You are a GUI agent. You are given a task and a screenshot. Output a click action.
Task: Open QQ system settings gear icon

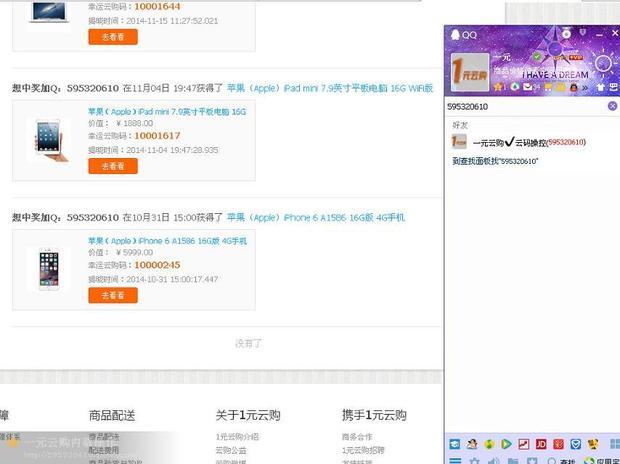474,461
